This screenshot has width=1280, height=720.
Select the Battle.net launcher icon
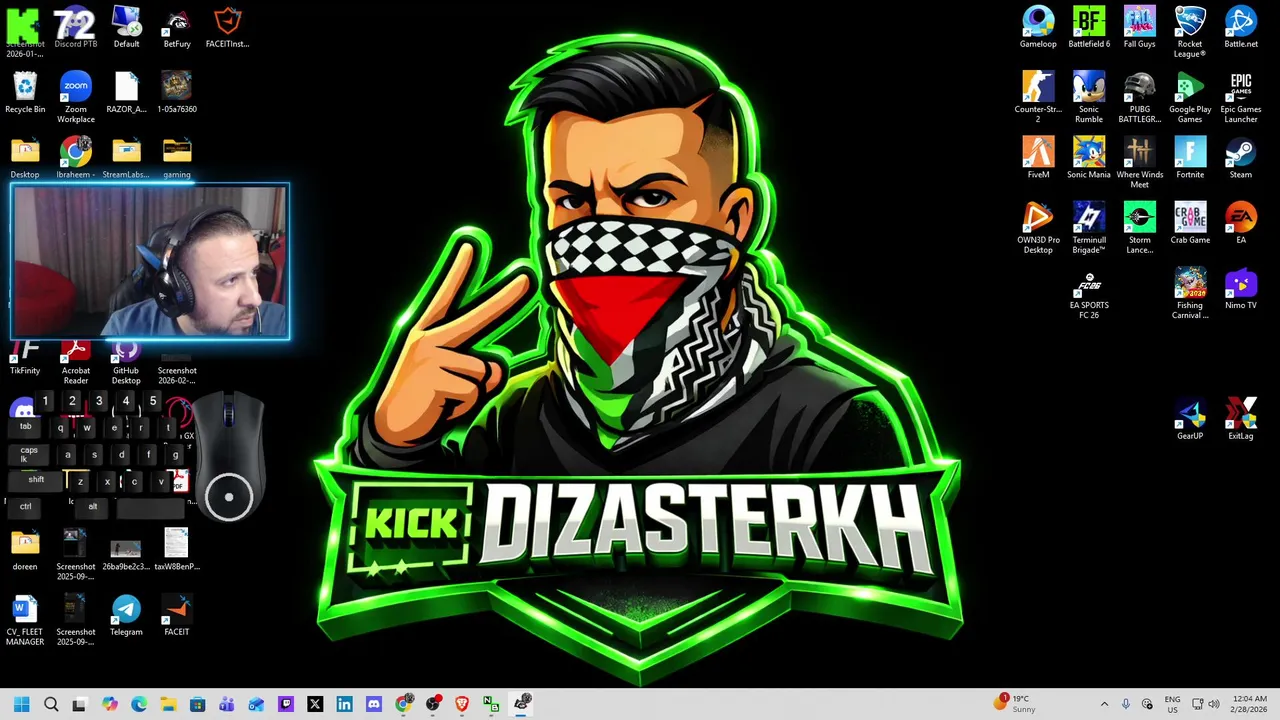(1241, 28)
